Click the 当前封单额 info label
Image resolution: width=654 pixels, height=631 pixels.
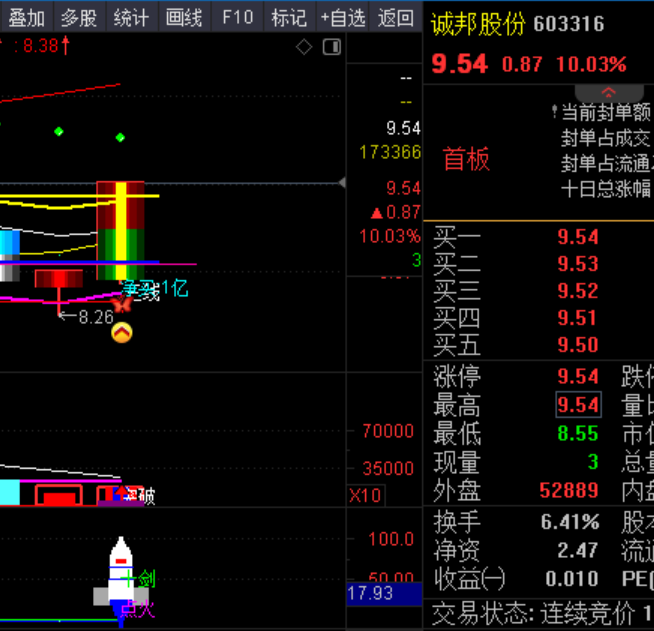(x=606, y=112)
